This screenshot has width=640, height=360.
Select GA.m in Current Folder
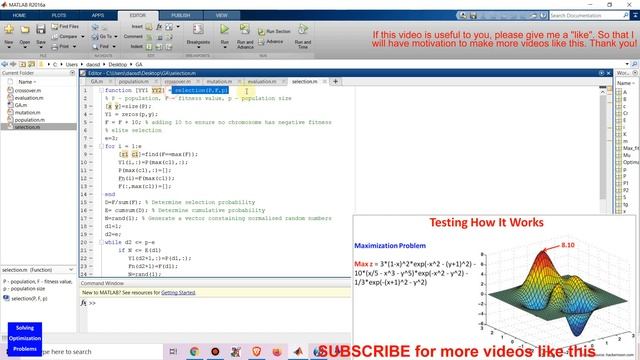click(x=21, y=105)
